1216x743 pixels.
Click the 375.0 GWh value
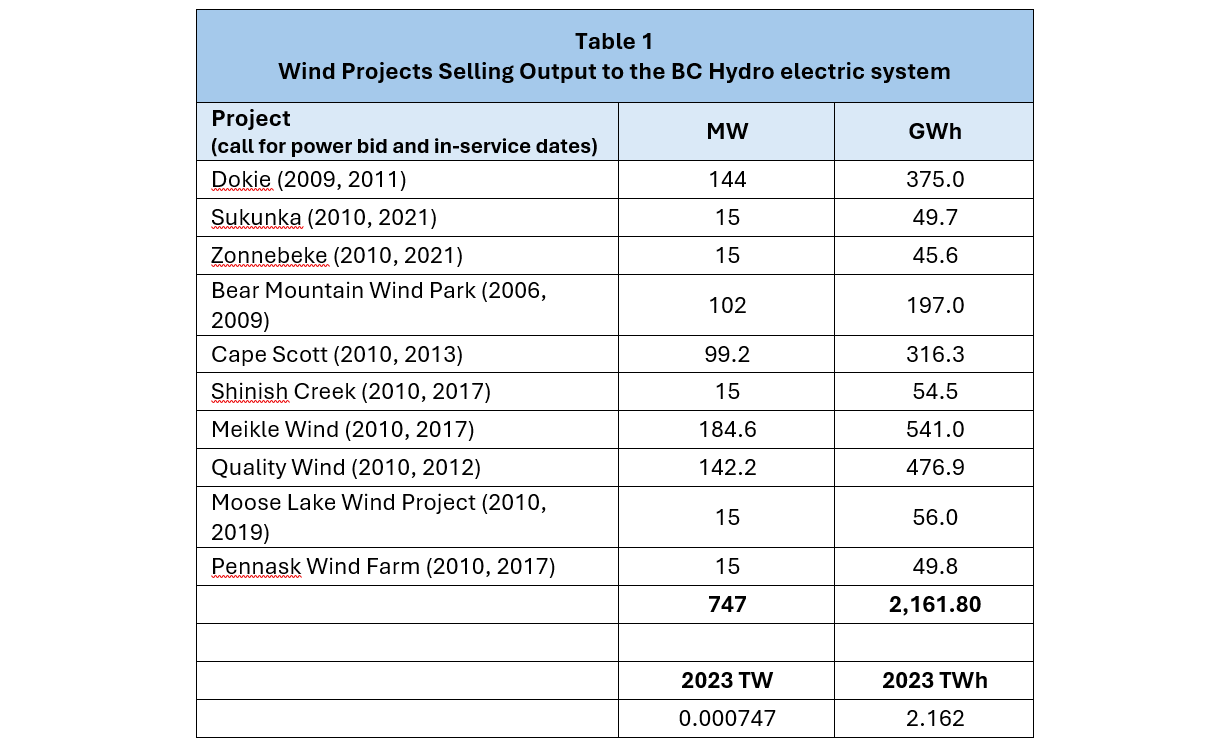tap(934, 180)
